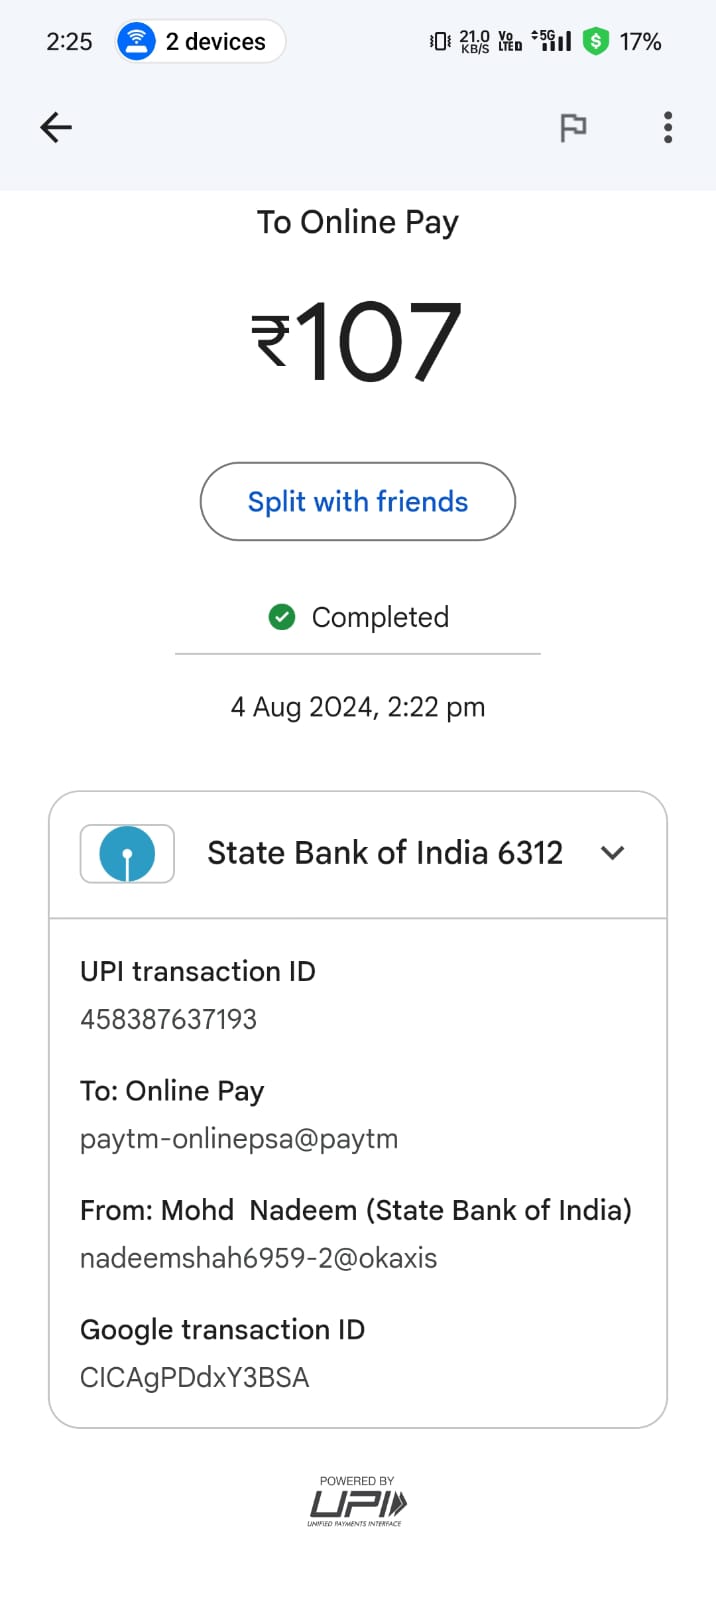Tap the State Bank of India logo
716x1600 pixels.
click(127, 854)
